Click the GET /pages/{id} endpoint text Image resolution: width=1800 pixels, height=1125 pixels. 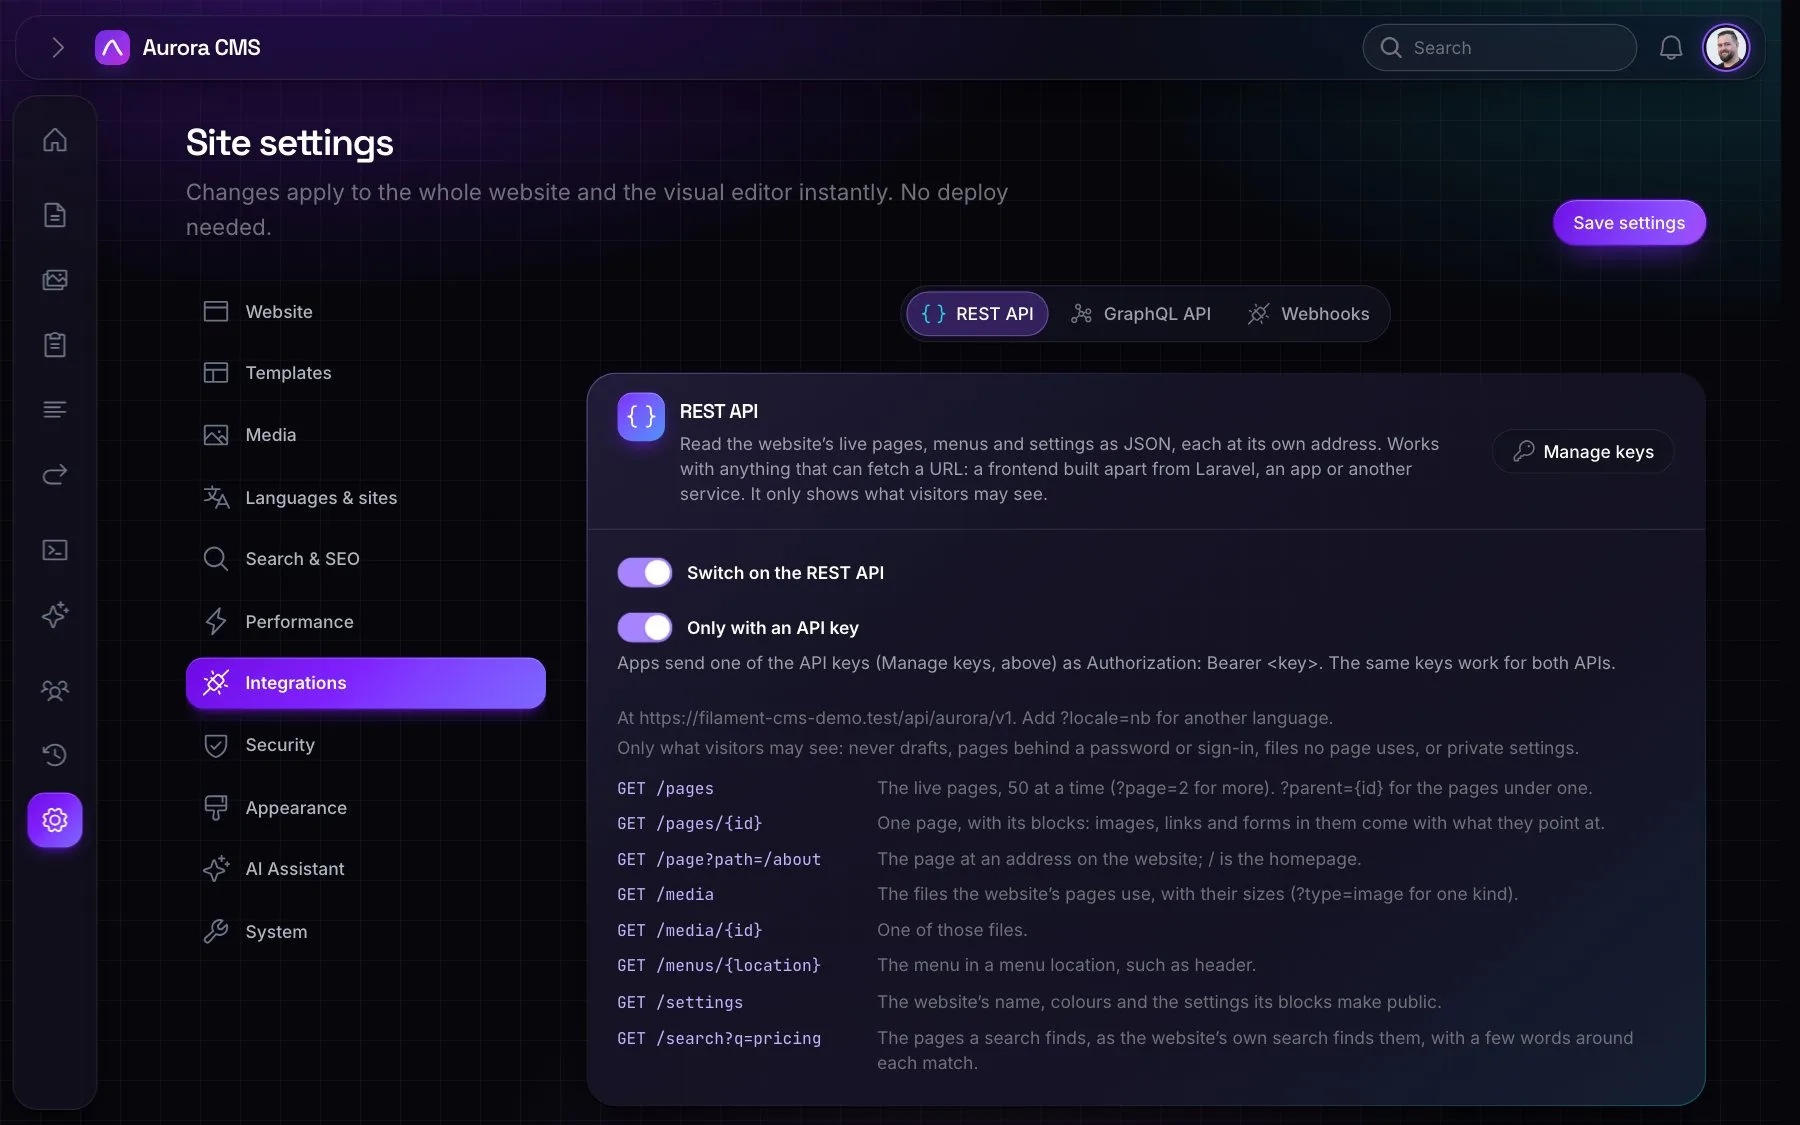690,823
